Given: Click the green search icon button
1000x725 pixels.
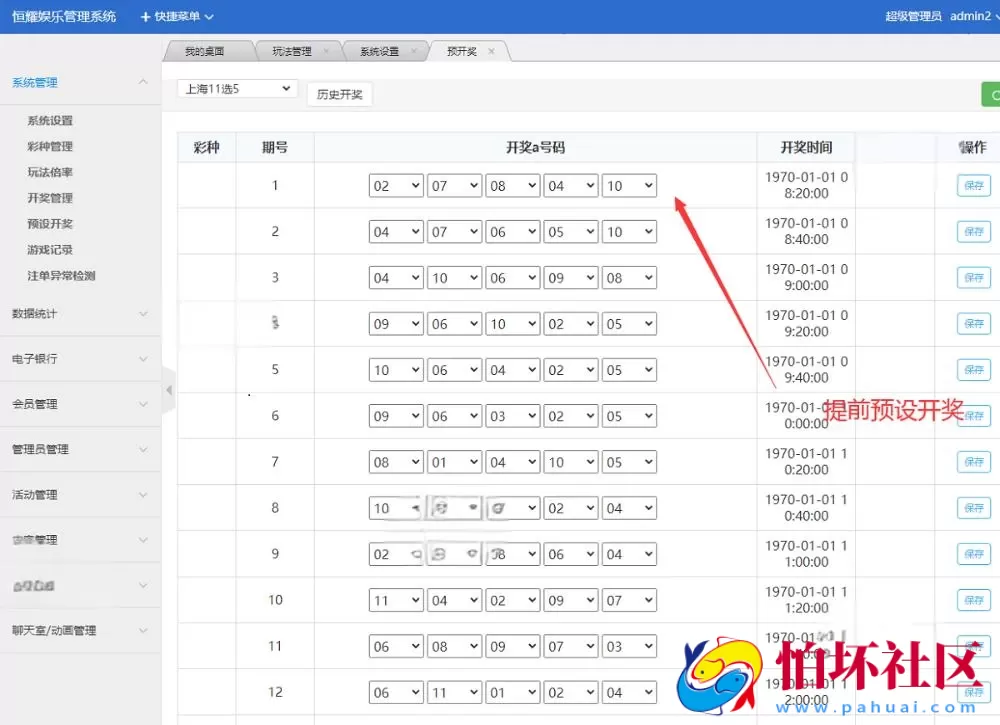Looking at the screenshot, I should [x=992, y=93].
